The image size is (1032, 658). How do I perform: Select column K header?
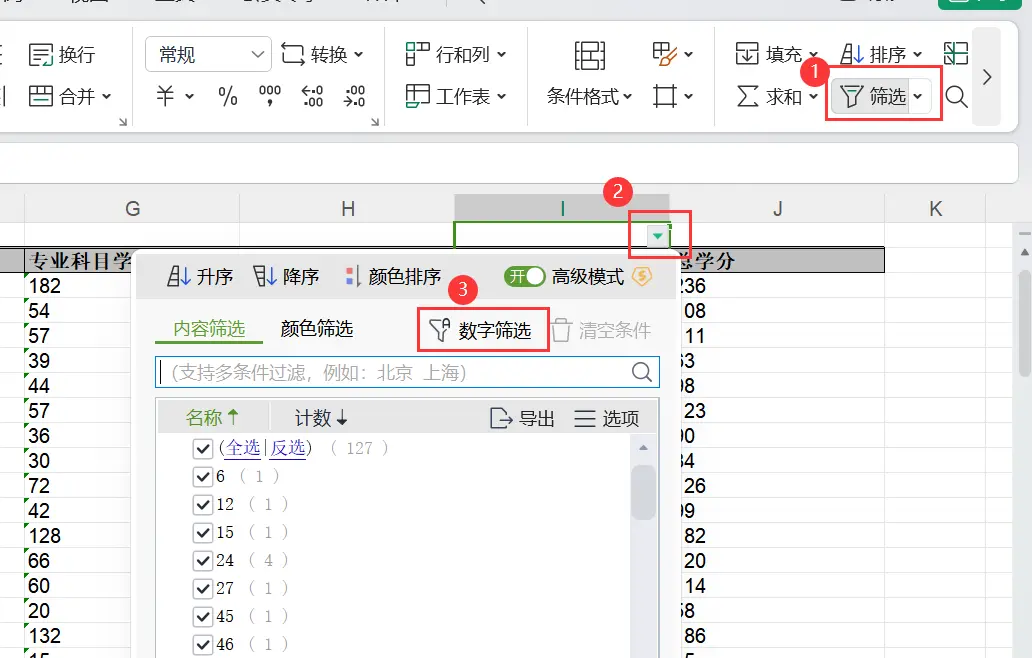pos(935,209)
